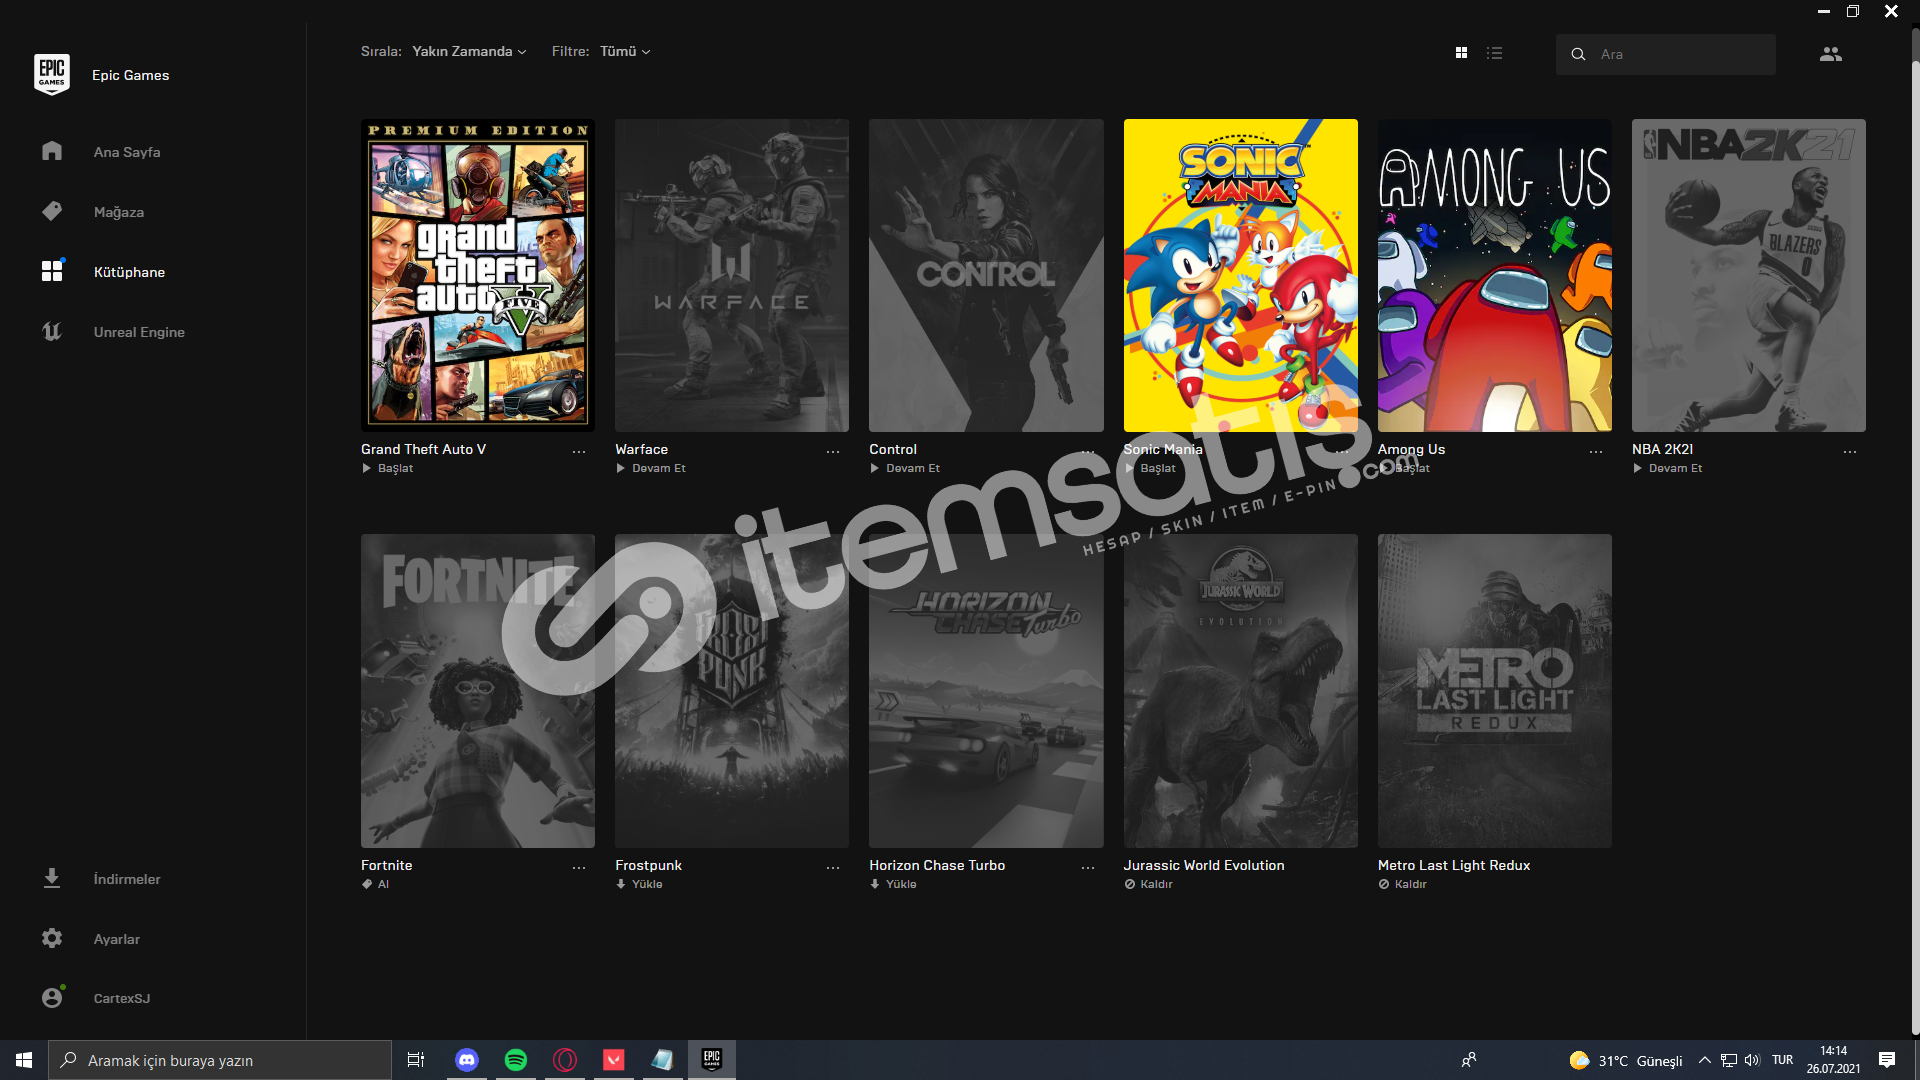Click Al under Fortnite
Viewport: 1920px width, 1080px height.
click(375, 884)
